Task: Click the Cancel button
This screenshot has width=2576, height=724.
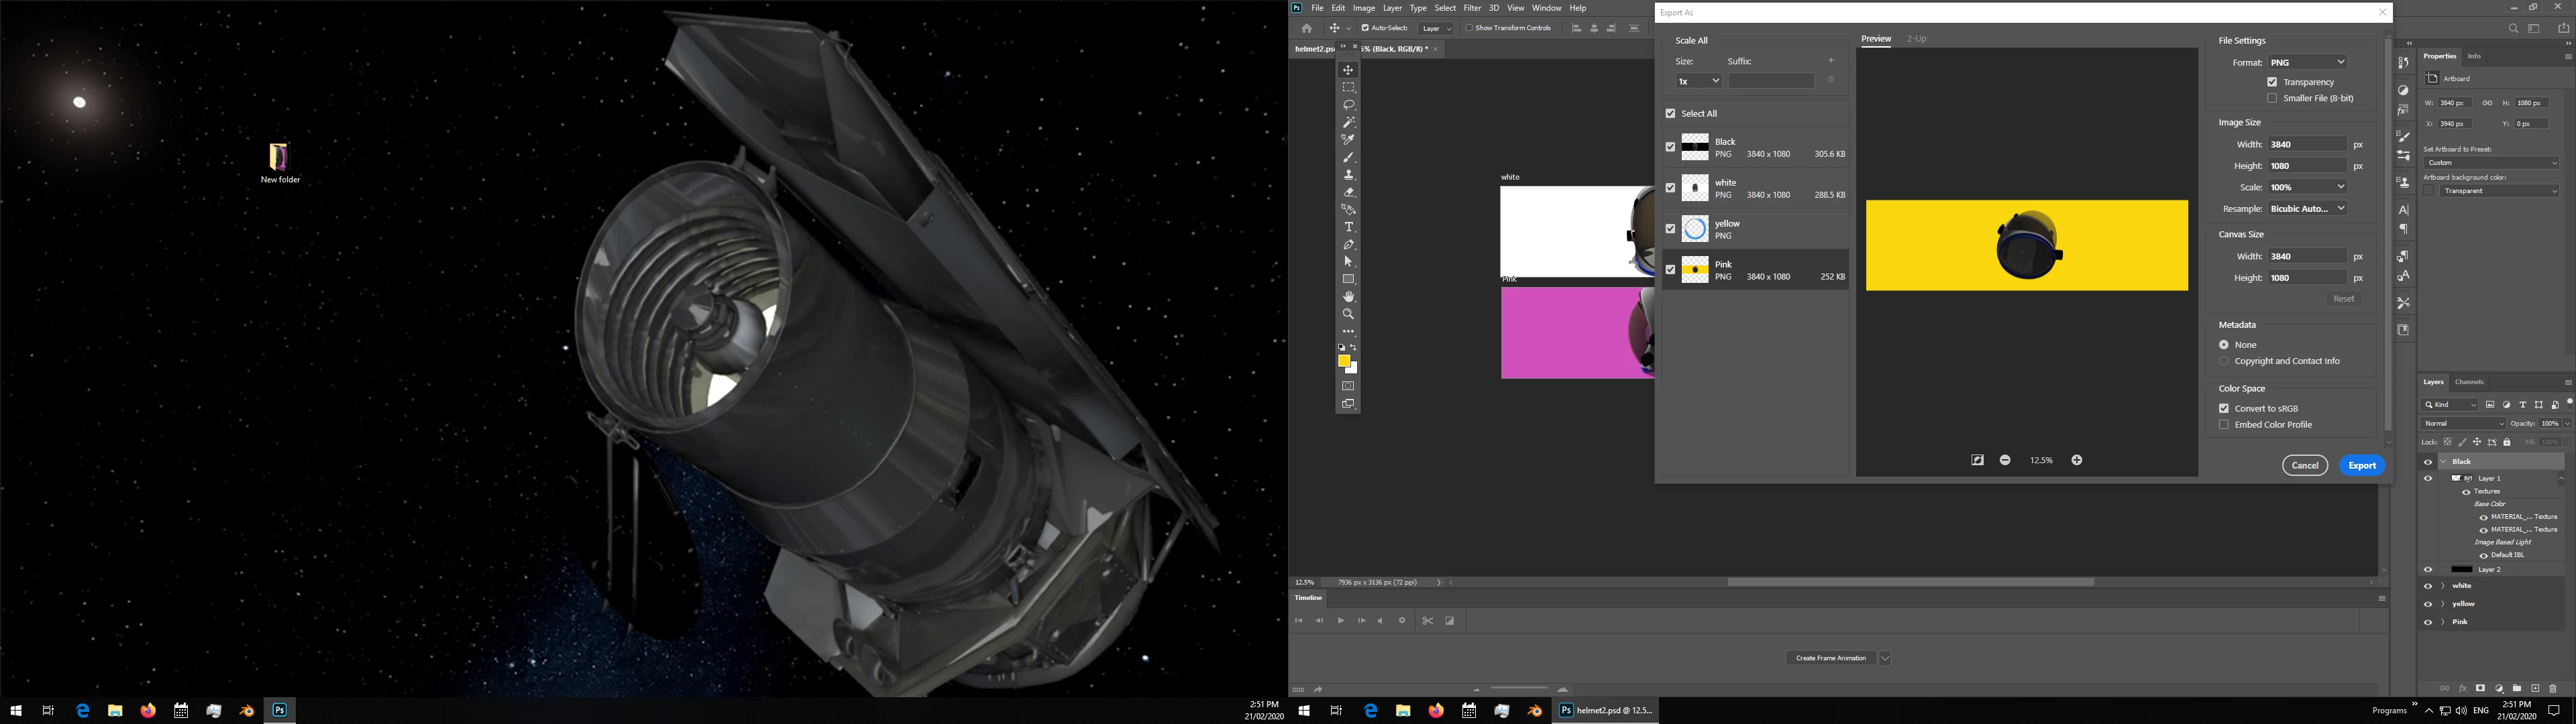Action: pyautogui.click(x=2304, y=465)
